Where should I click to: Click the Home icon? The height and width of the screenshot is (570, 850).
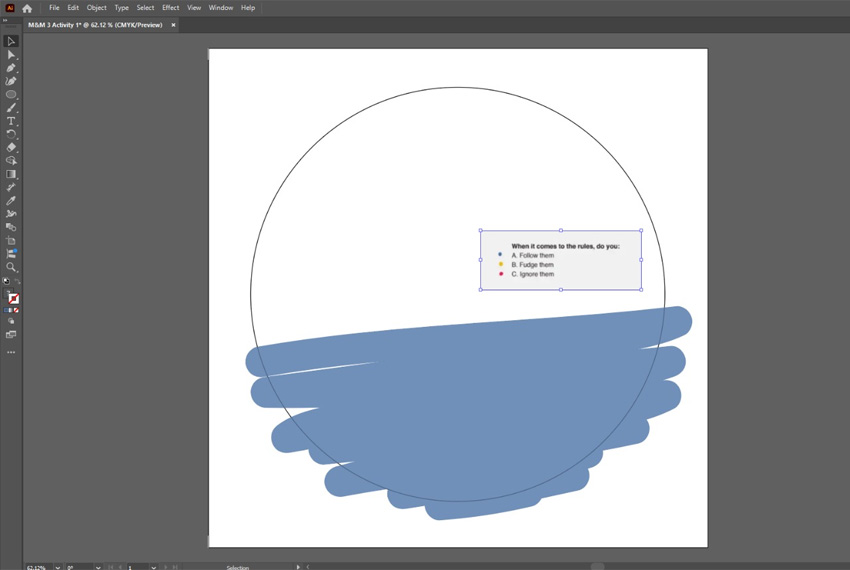pyautogui.click(x=27, y=8)
